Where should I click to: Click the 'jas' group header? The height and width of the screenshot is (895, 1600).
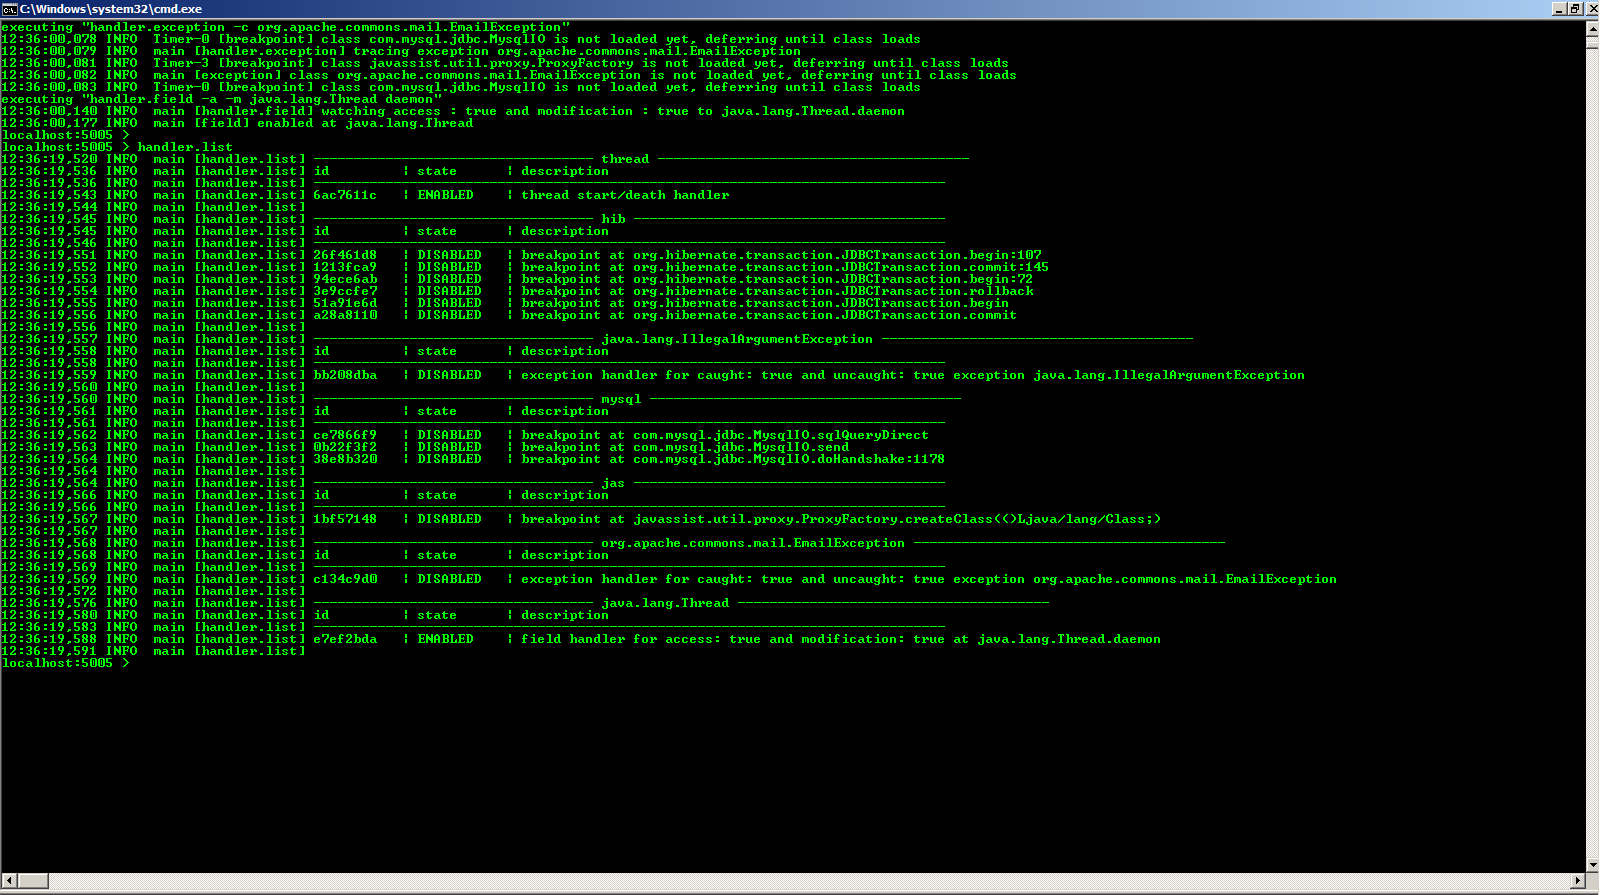(x=613, y=483)
